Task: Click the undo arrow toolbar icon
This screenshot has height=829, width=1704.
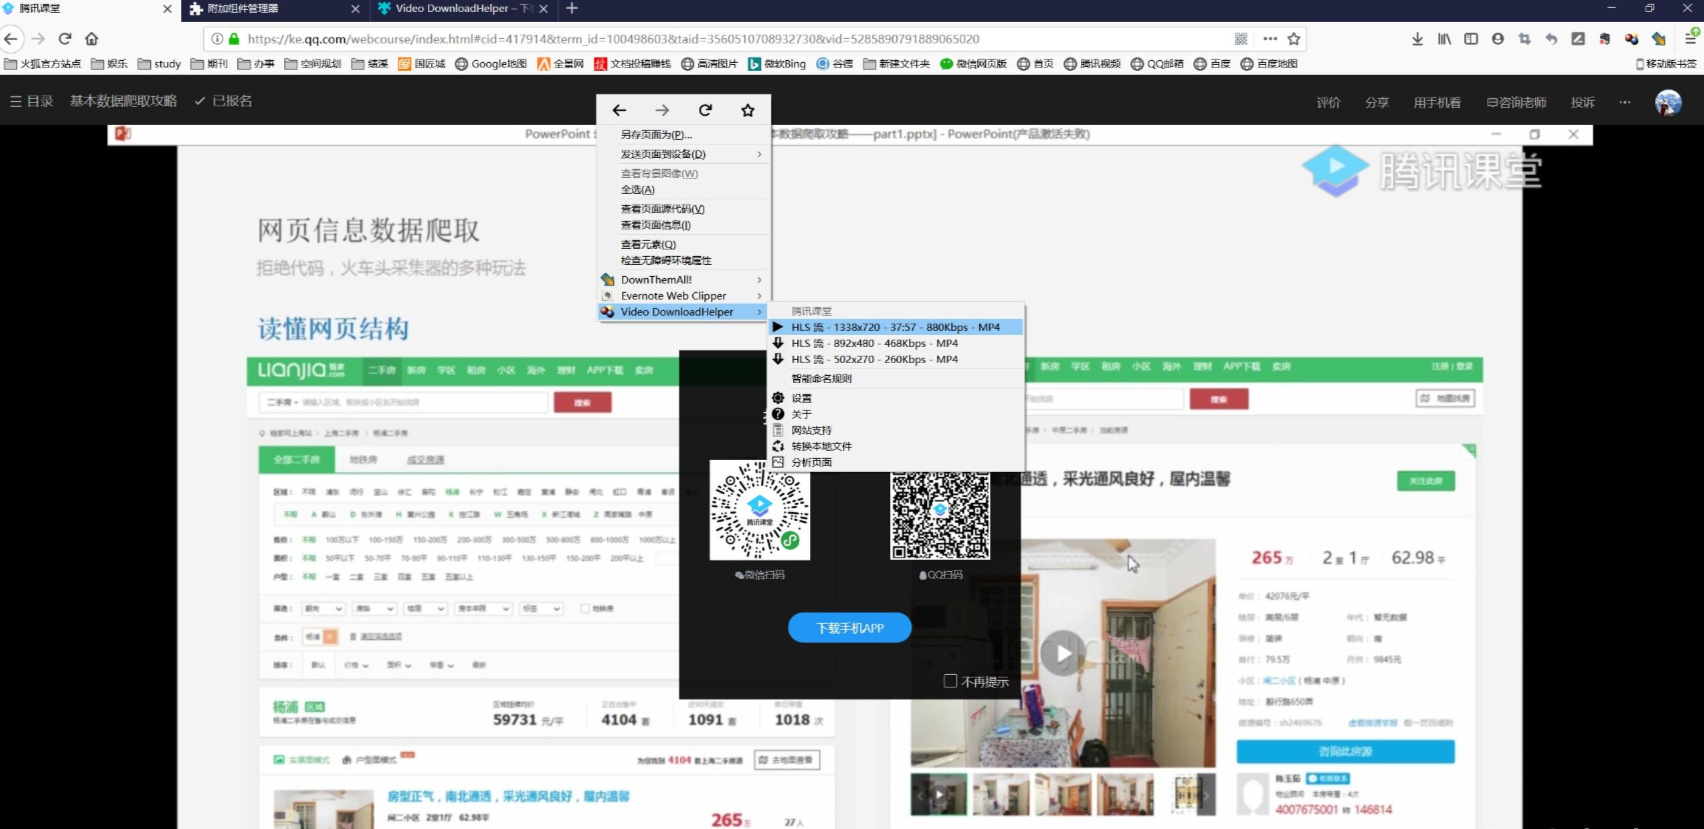Action: click(1551, 39)
